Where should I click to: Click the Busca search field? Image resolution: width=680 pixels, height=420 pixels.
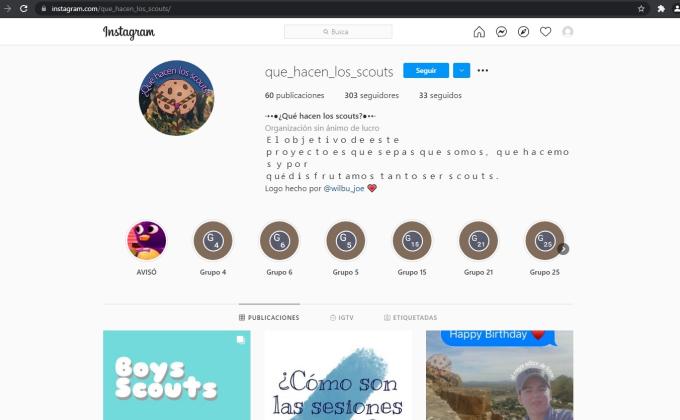tap(338, 32)
